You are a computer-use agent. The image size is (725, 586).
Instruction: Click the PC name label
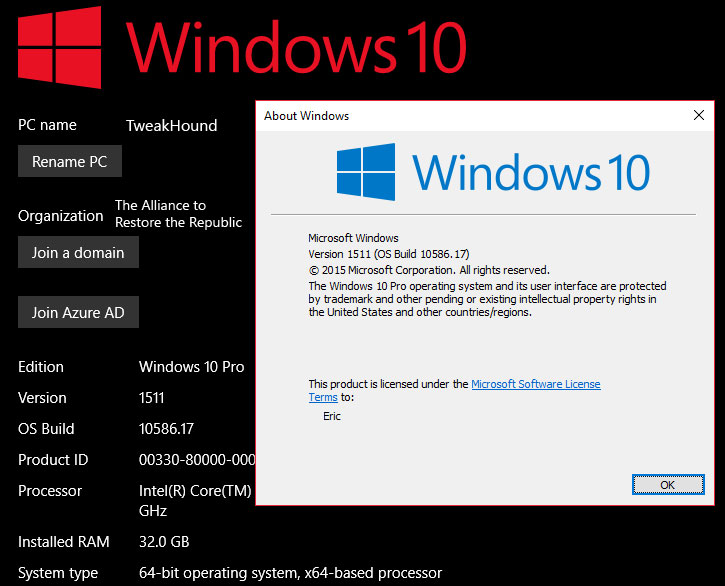click(x=47, y=125)
